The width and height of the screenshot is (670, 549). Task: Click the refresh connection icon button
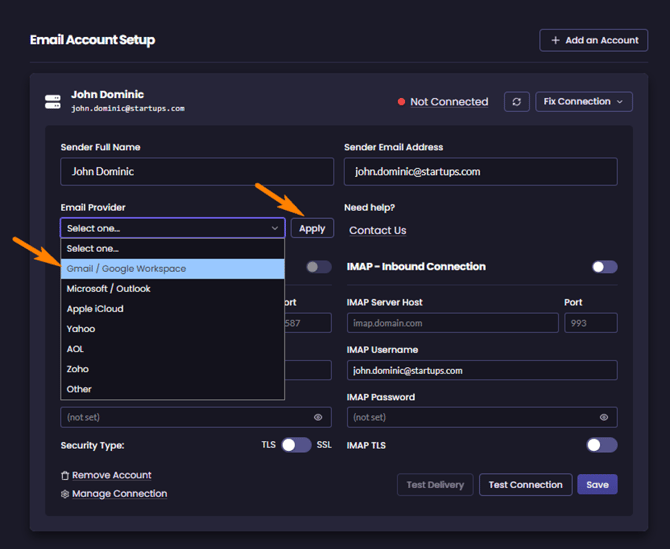point(517,102)
